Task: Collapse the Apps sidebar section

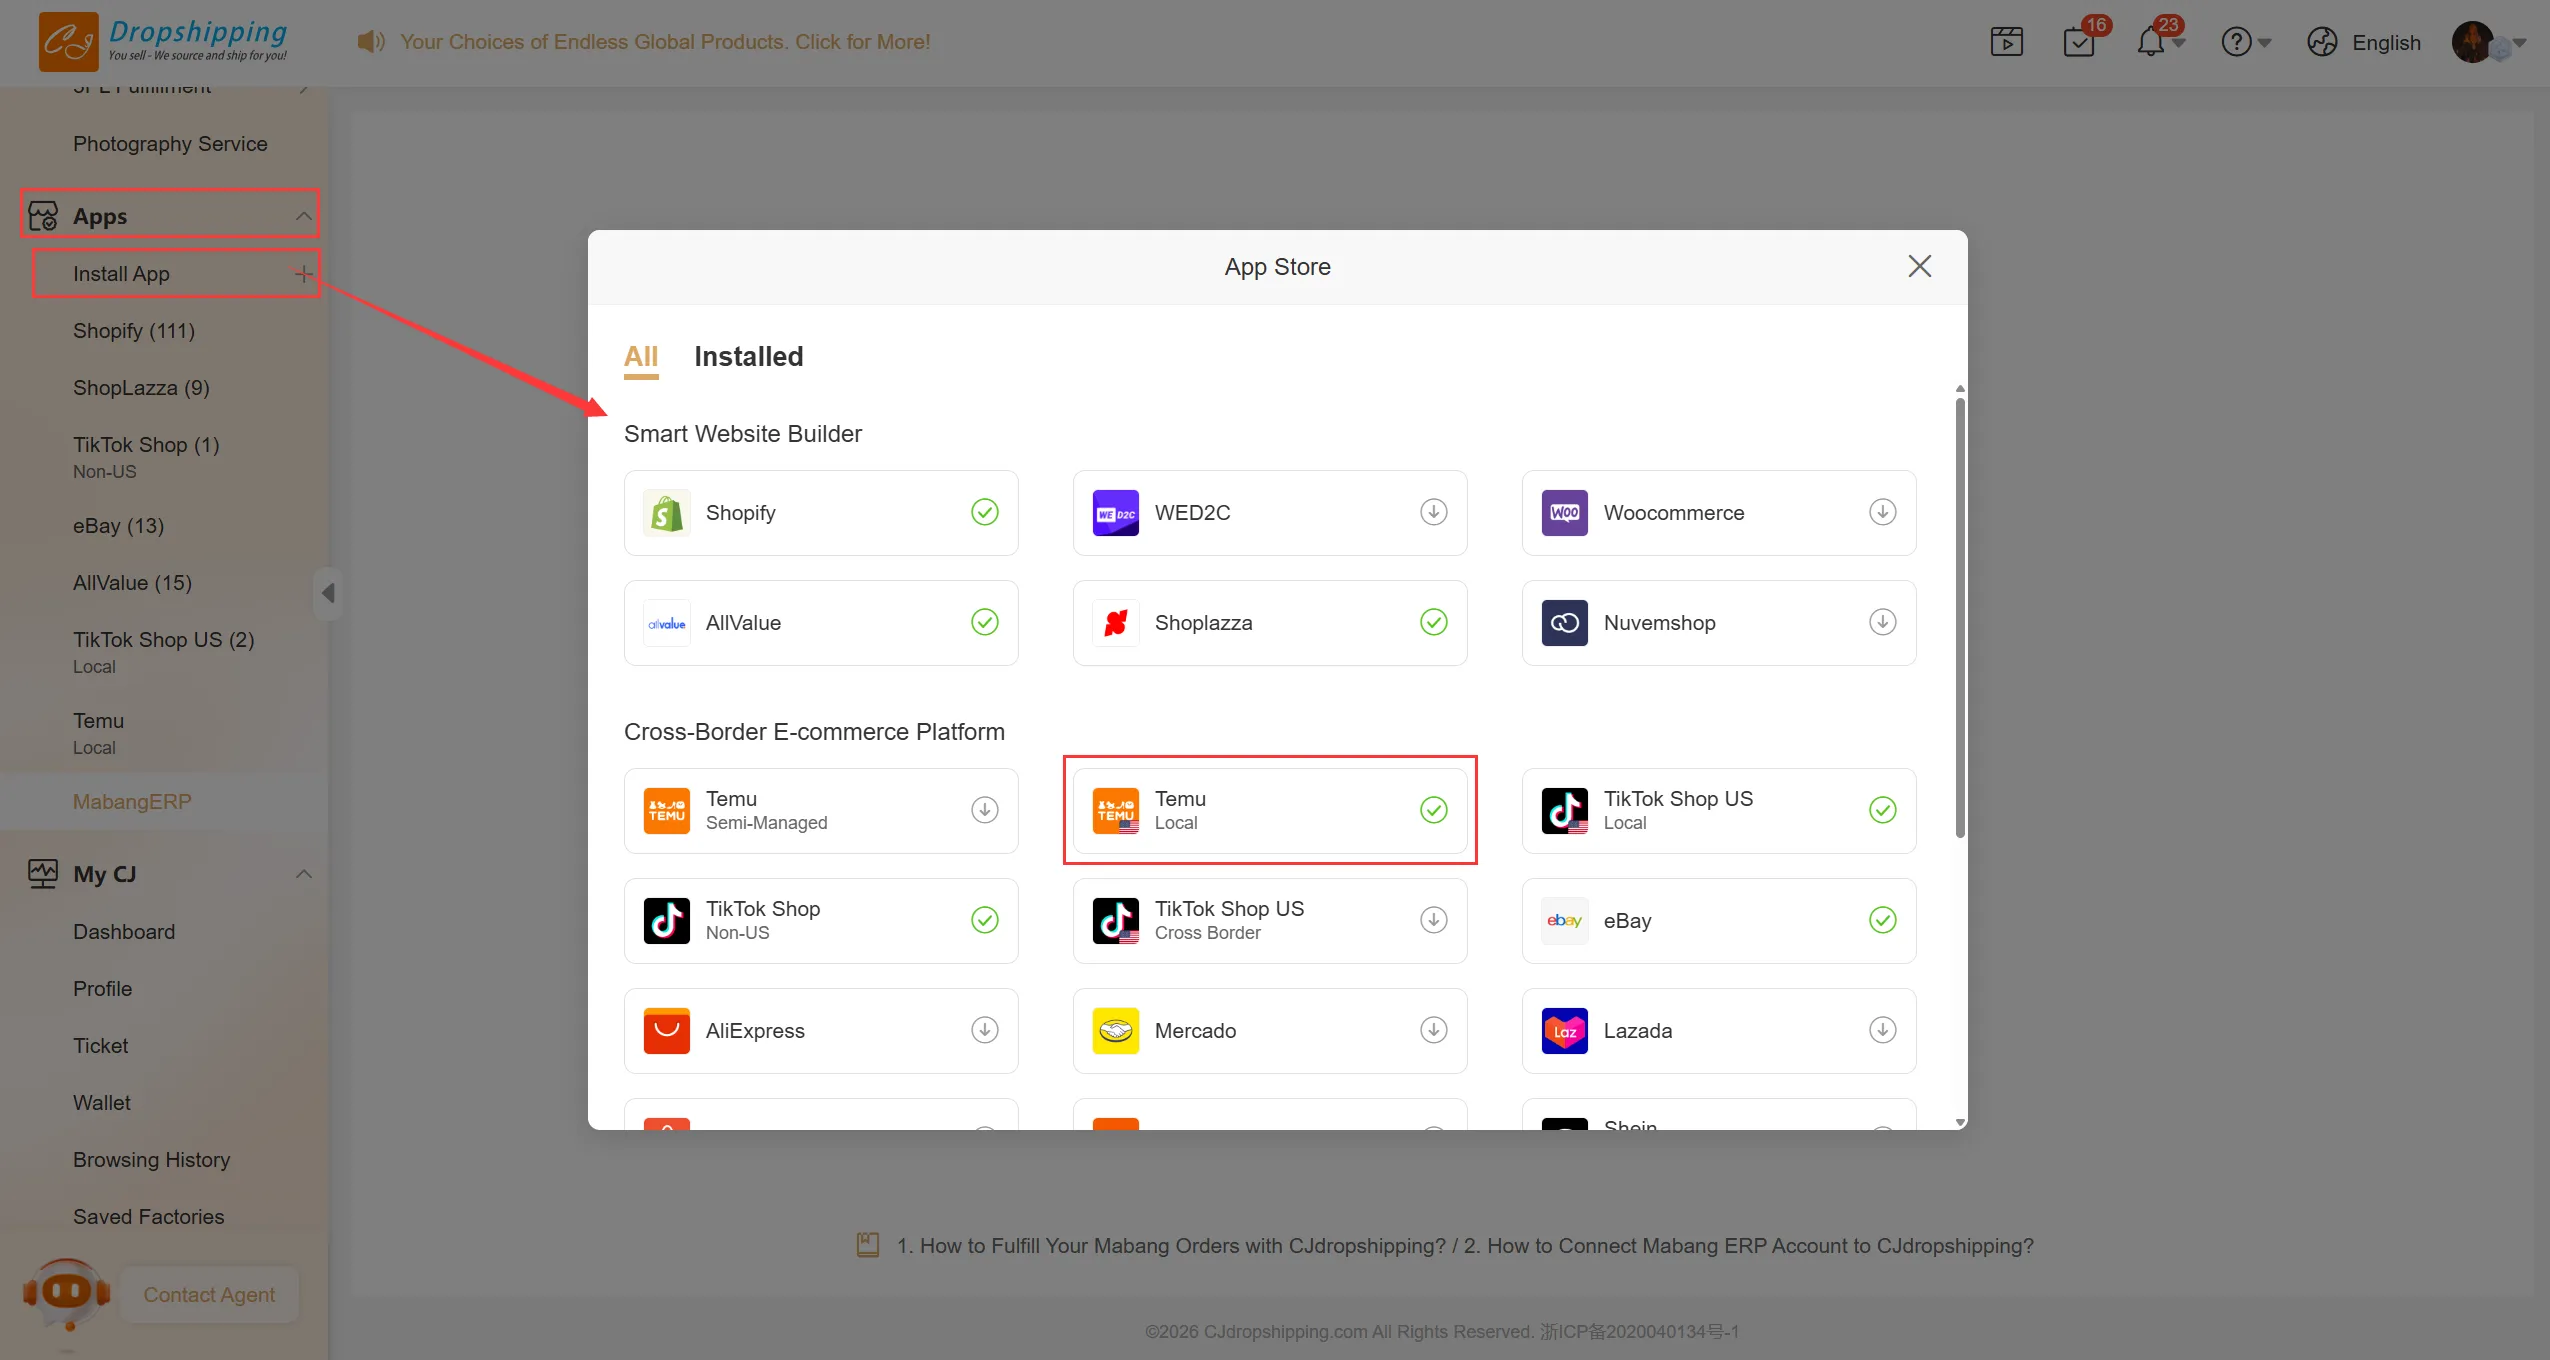Action: (x=303, y=216)
